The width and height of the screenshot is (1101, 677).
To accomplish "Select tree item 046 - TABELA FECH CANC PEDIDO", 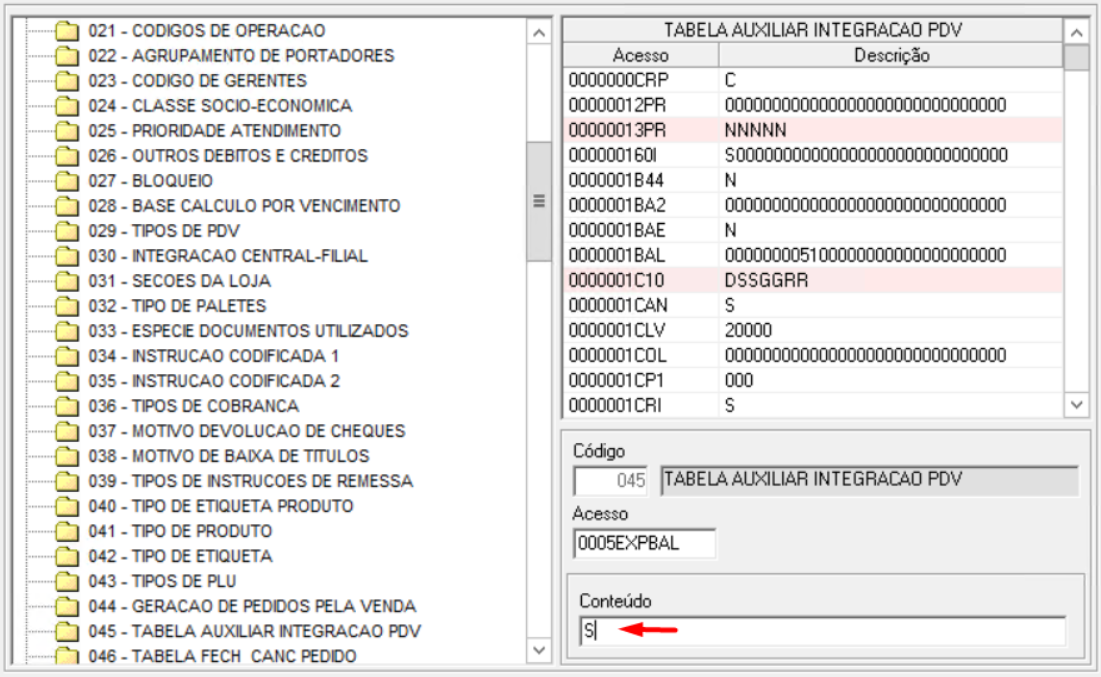I will (x=222, y=656).
